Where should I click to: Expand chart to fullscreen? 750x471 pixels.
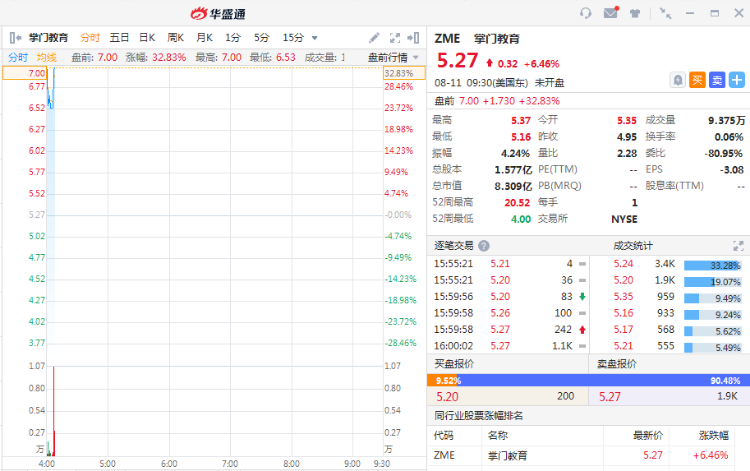coord(395,38)
